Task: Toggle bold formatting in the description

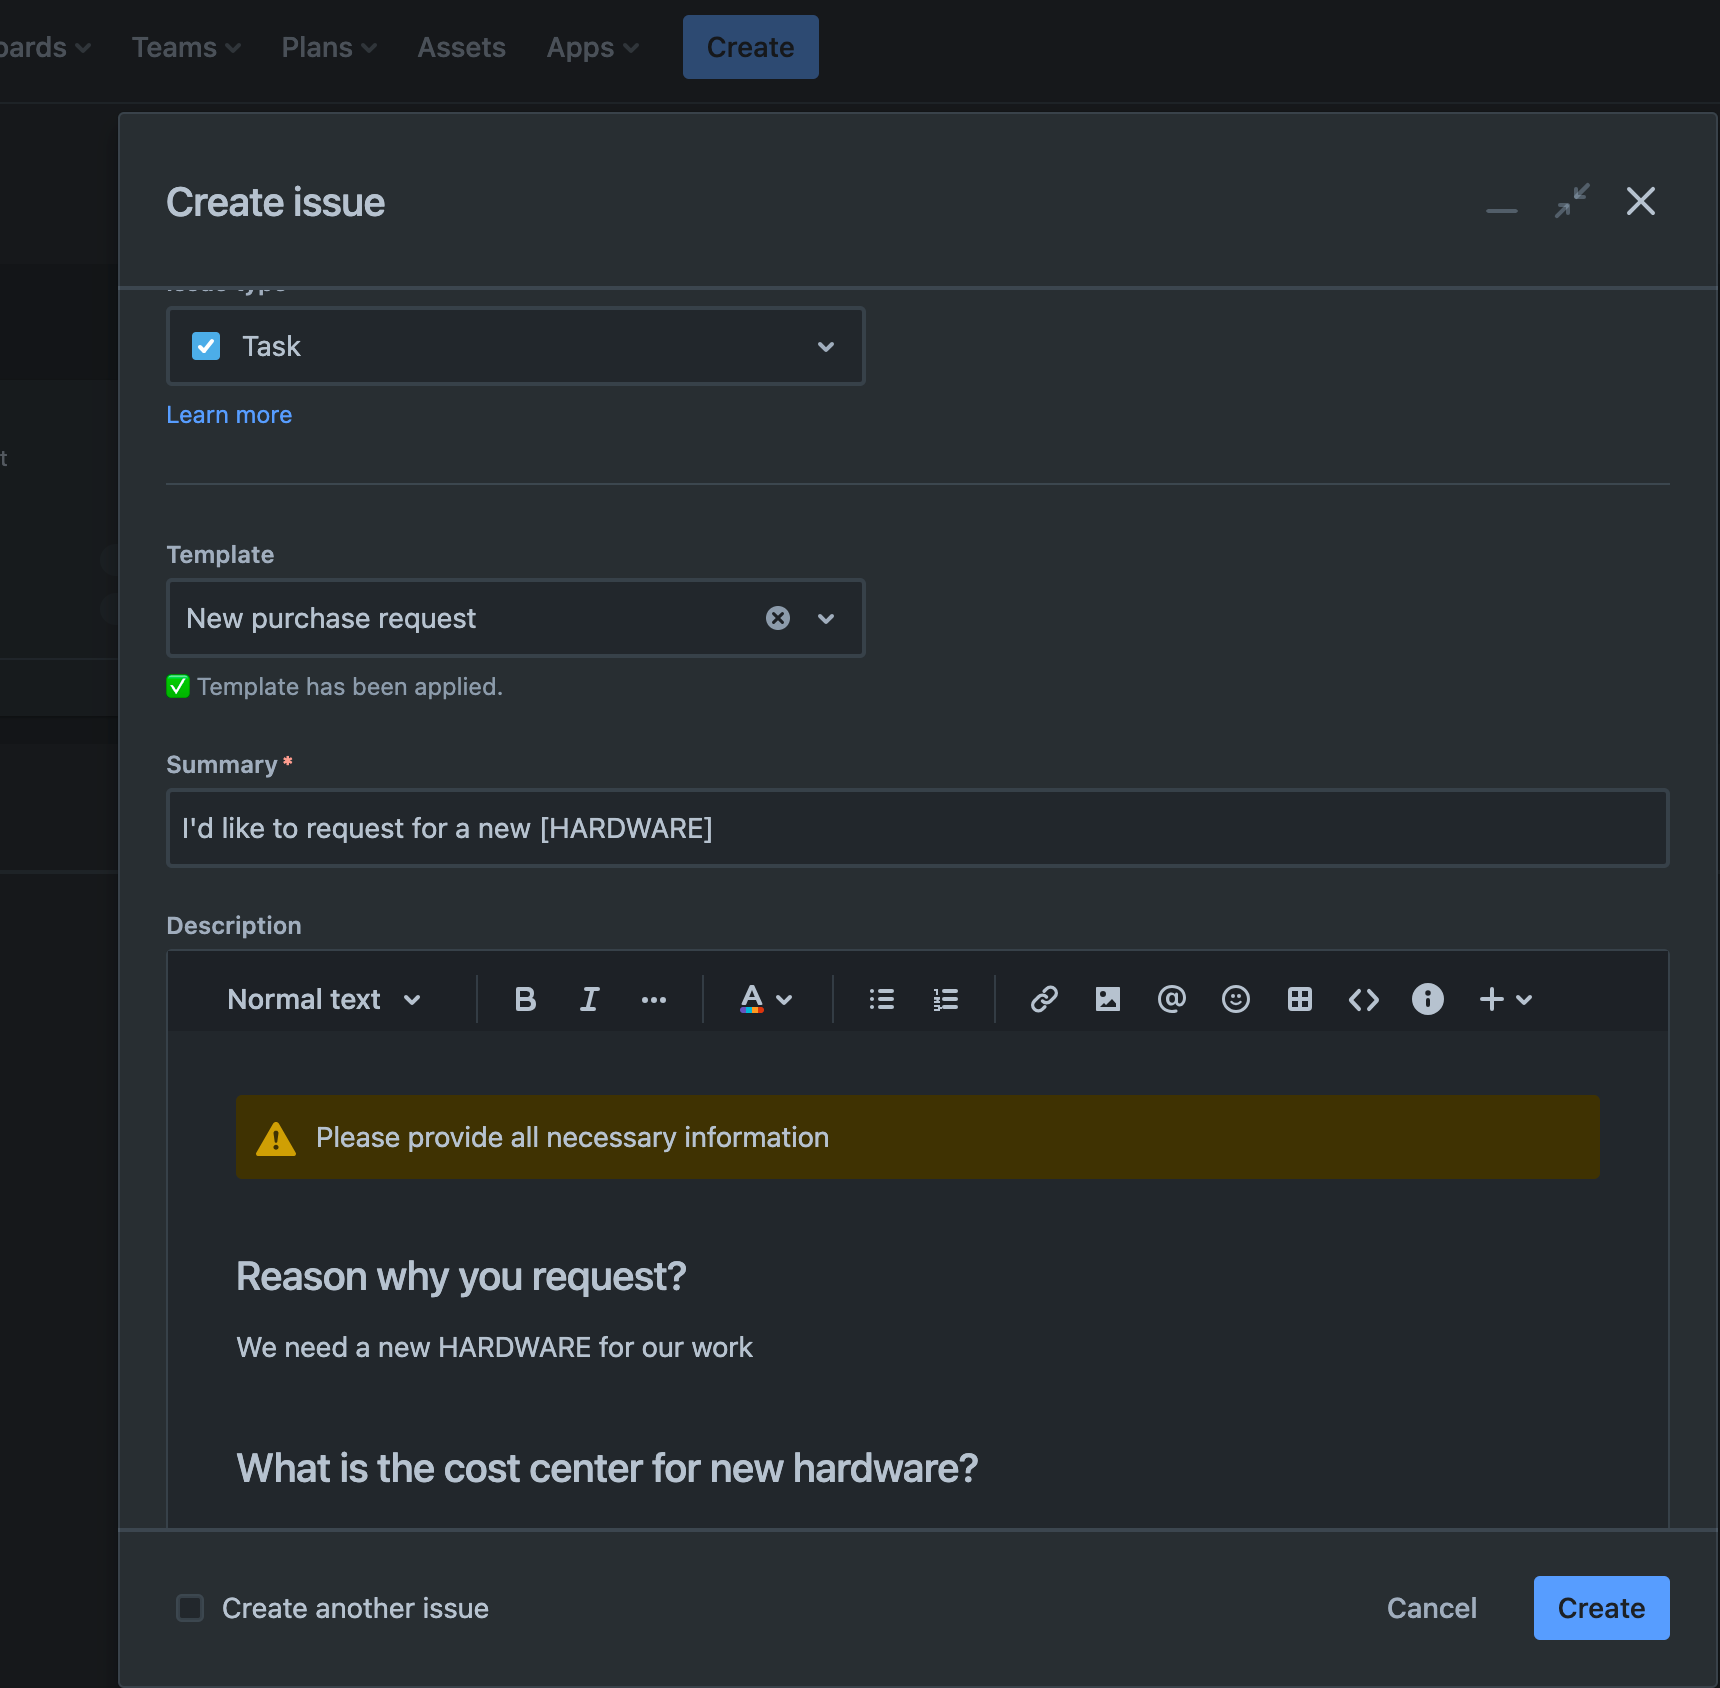Action: [524, 999]
